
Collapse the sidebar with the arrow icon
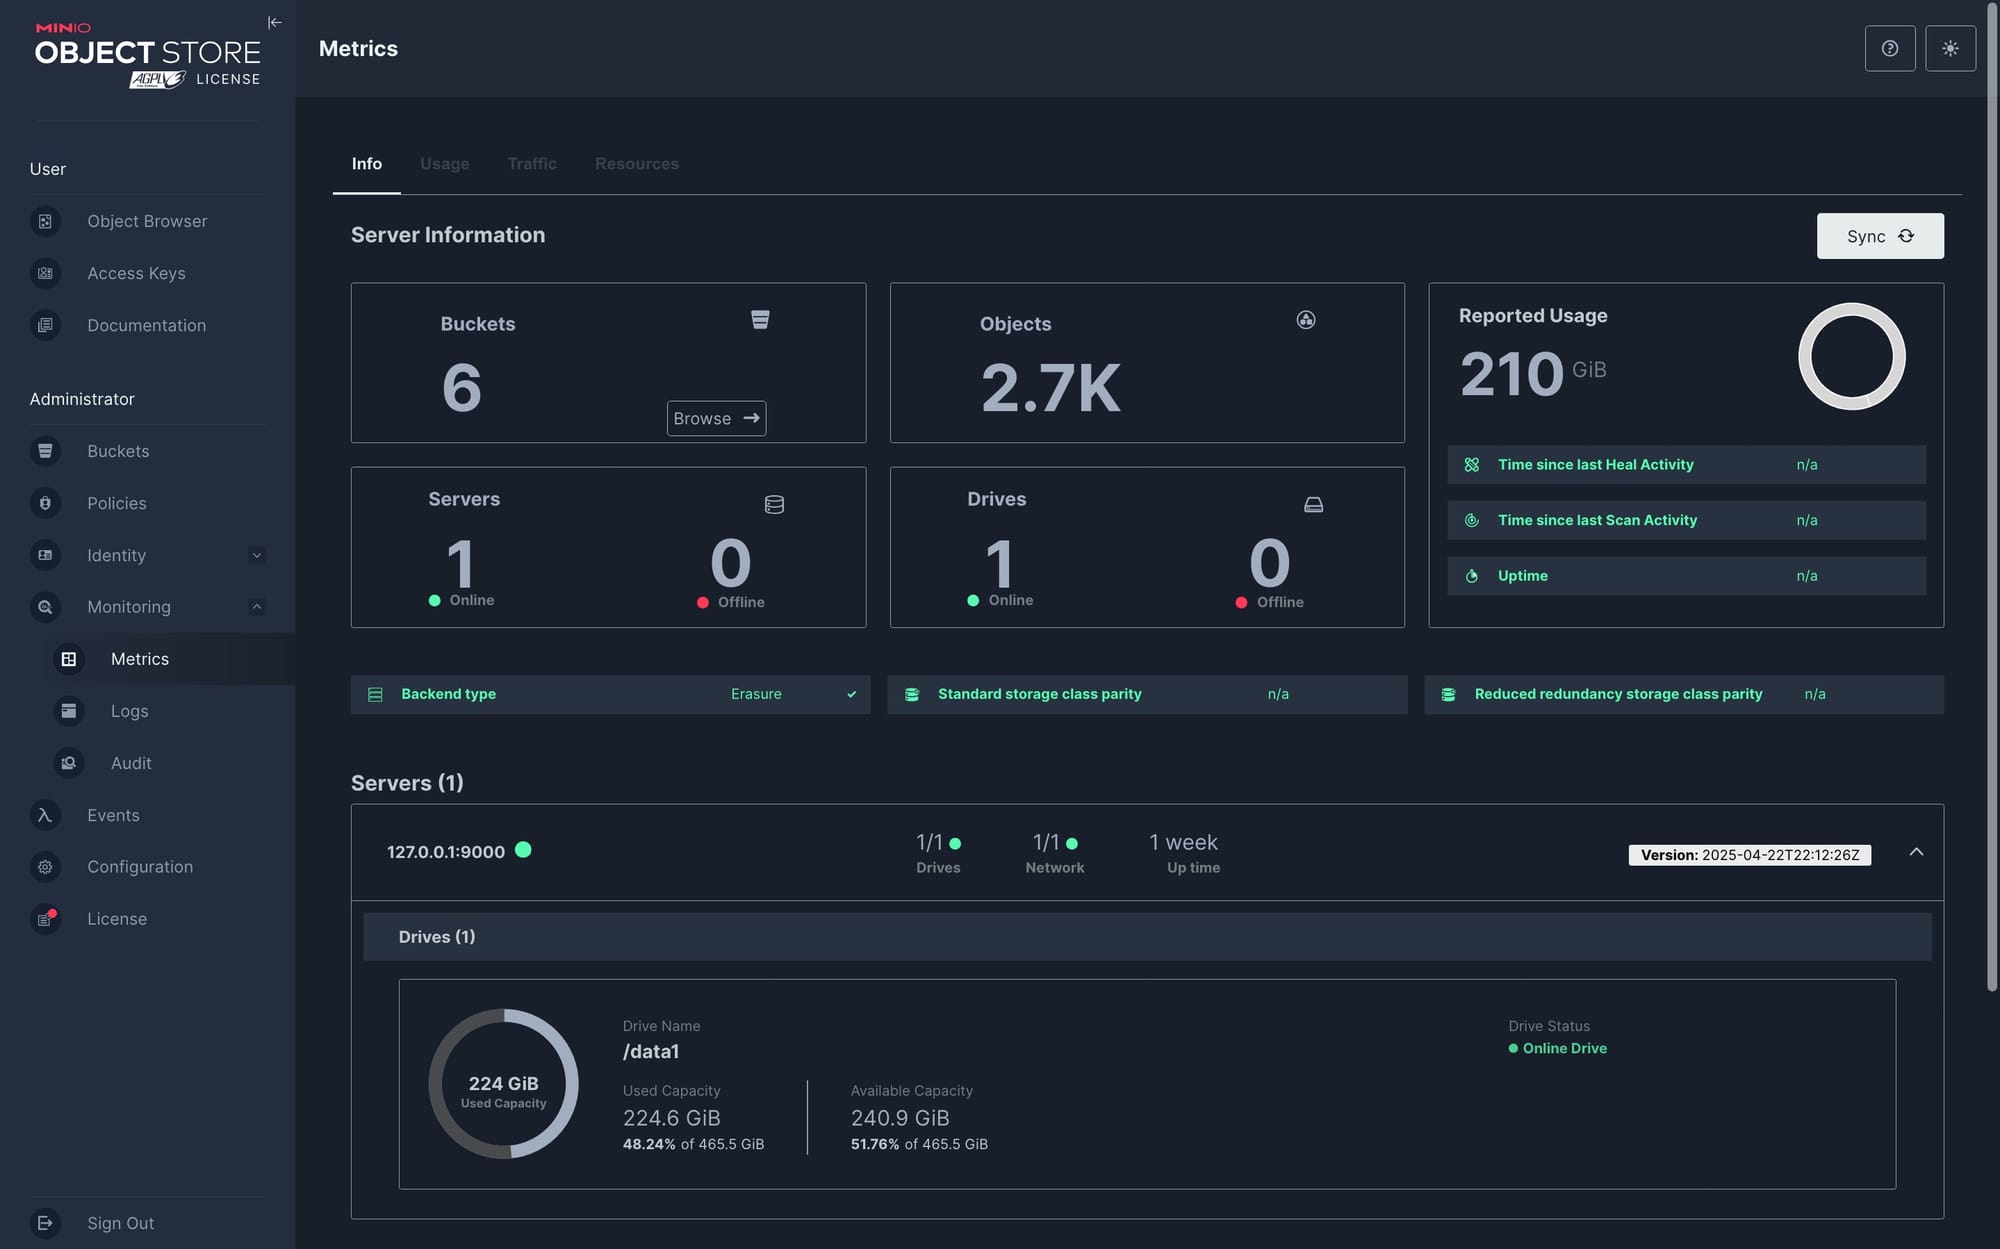tap(274, 22)
